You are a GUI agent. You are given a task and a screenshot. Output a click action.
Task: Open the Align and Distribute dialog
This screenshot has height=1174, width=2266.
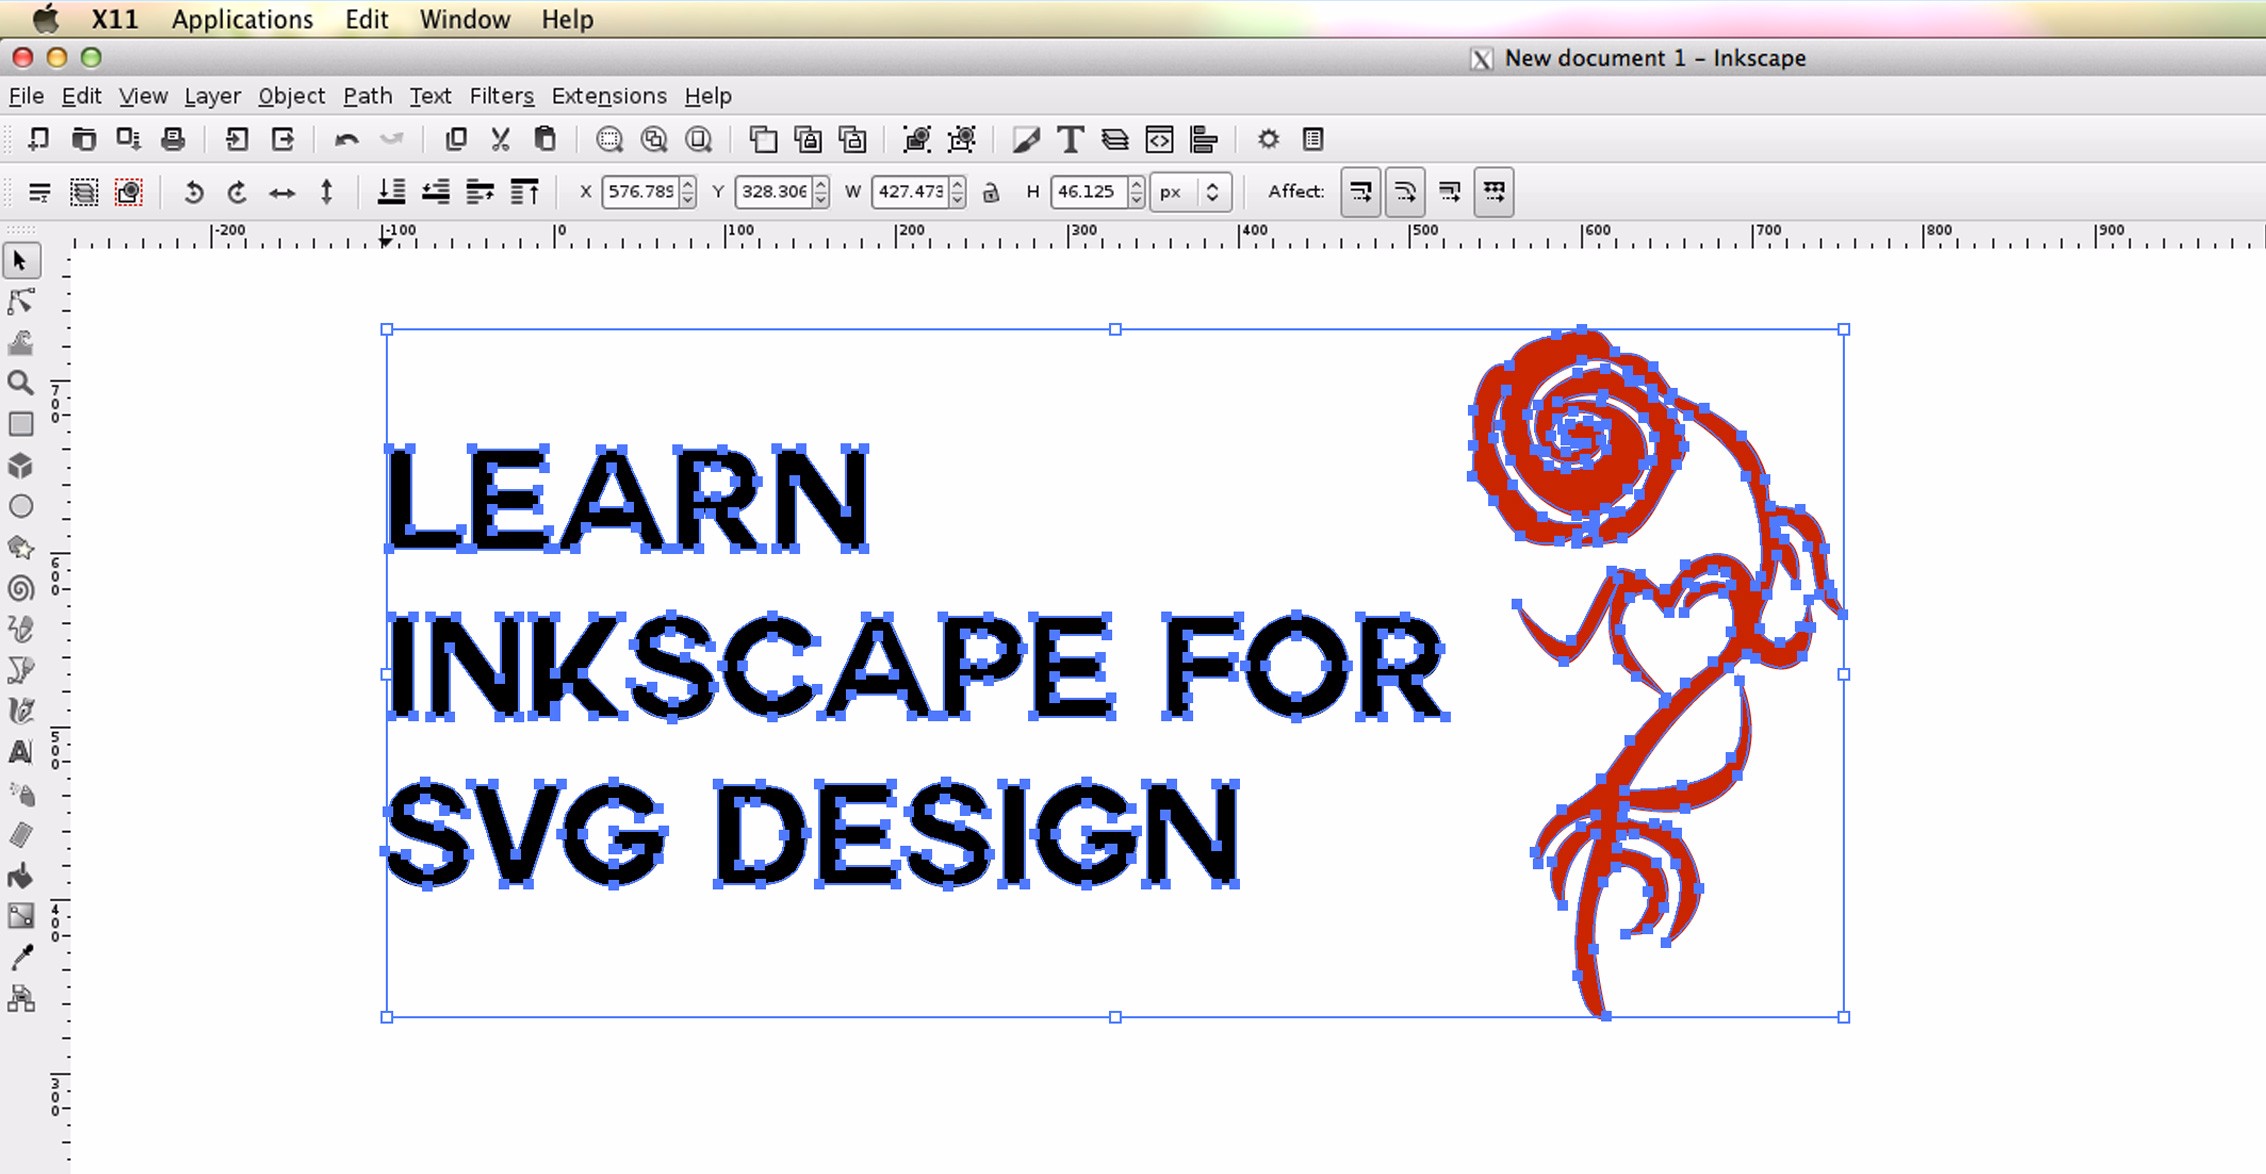1204,139
